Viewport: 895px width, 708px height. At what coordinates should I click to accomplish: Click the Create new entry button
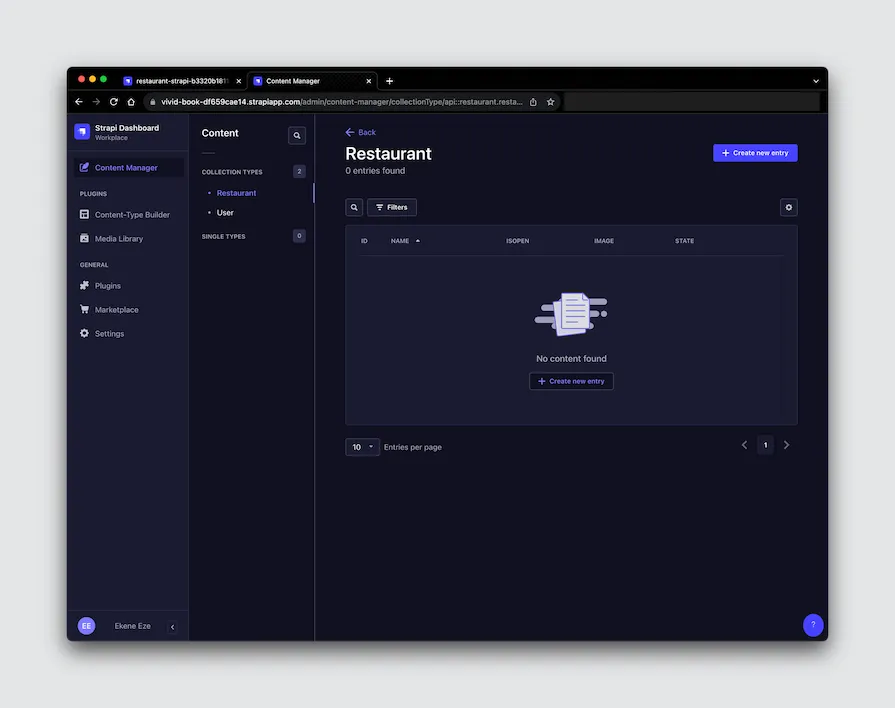pyautogui.click(x=756, y=152)
